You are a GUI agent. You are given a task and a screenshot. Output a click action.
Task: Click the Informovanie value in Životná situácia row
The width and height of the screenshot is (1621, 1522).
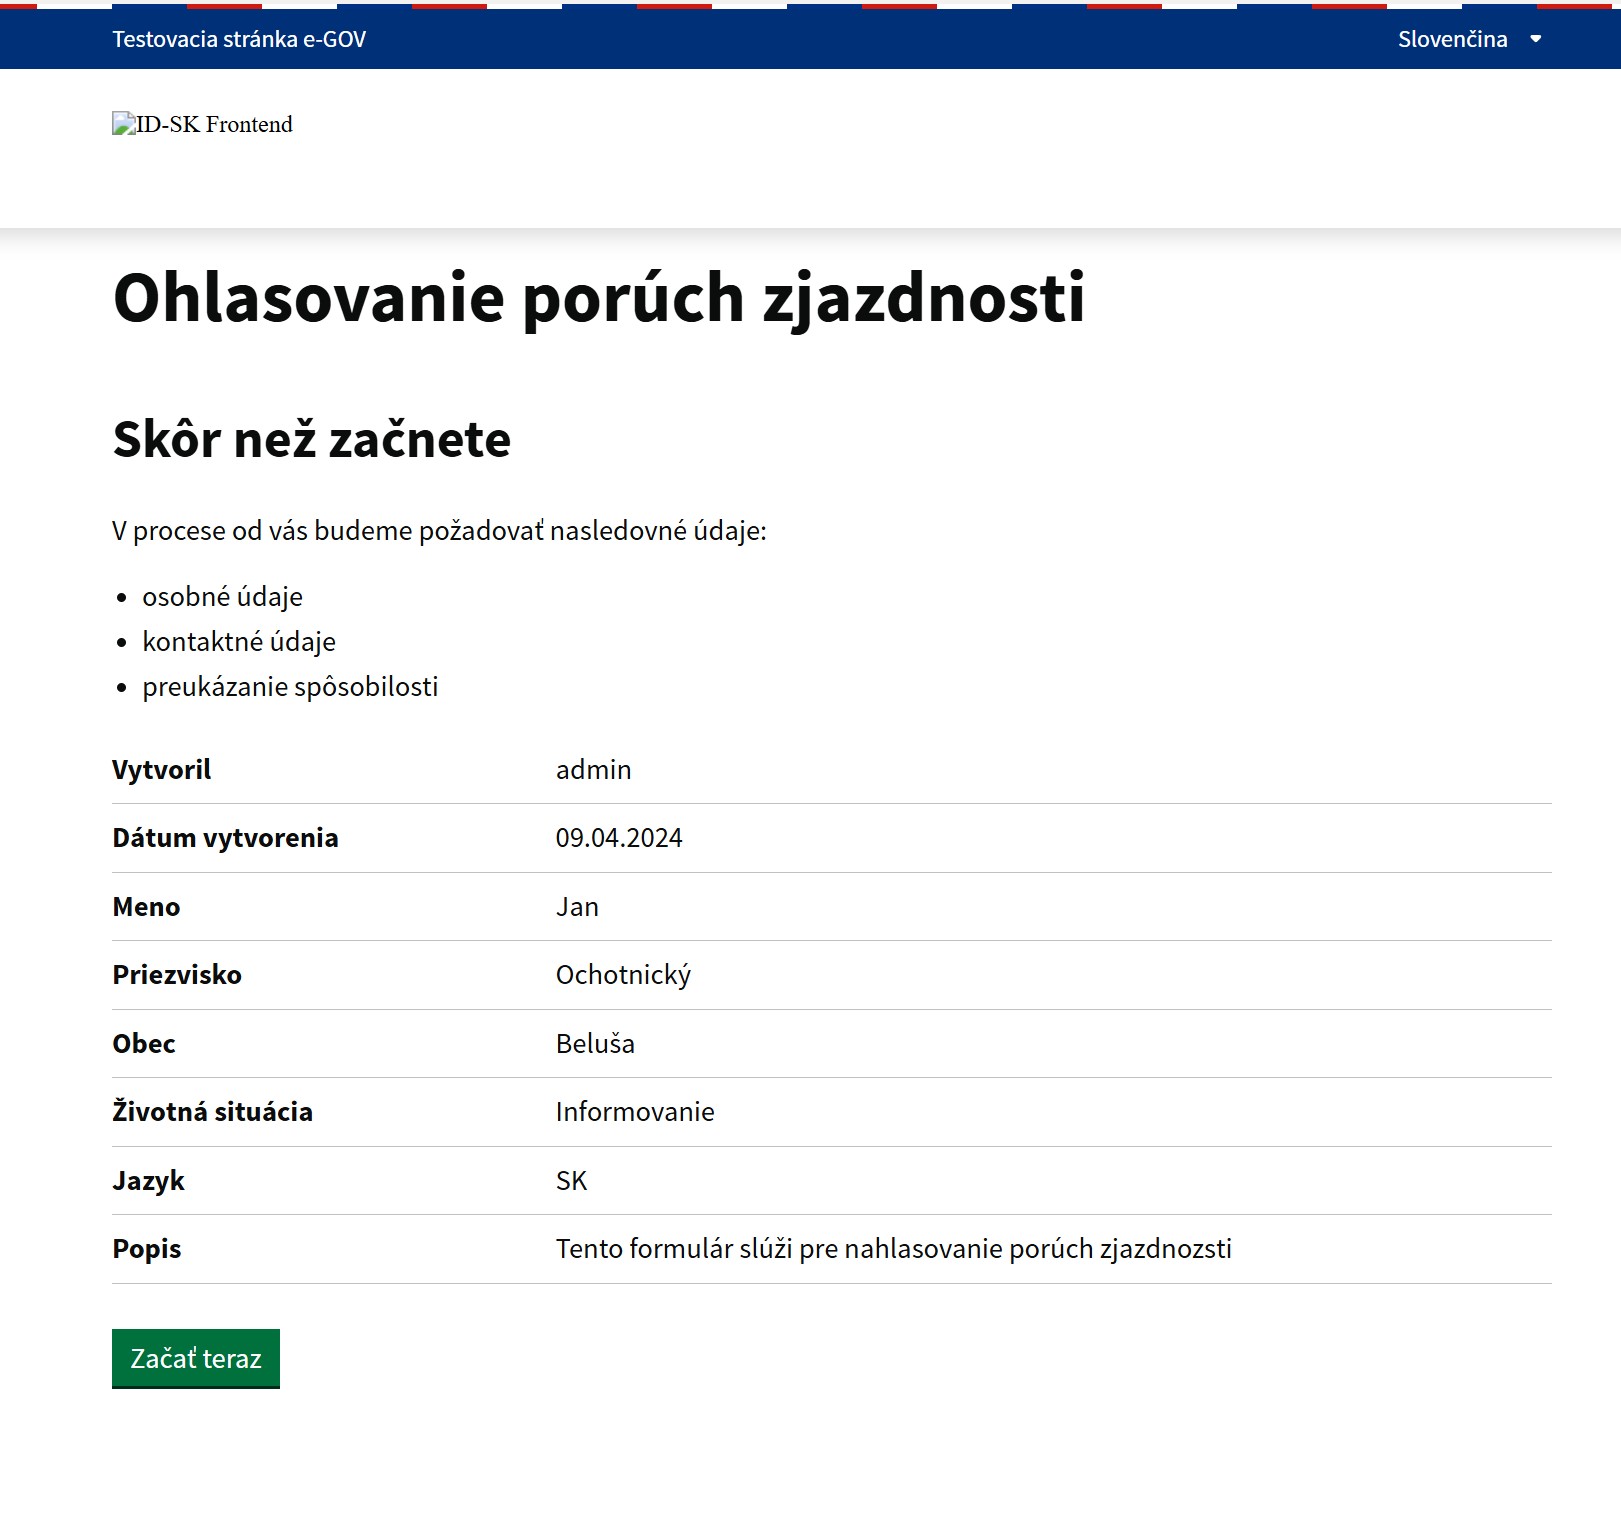[x=635, y=1112]
